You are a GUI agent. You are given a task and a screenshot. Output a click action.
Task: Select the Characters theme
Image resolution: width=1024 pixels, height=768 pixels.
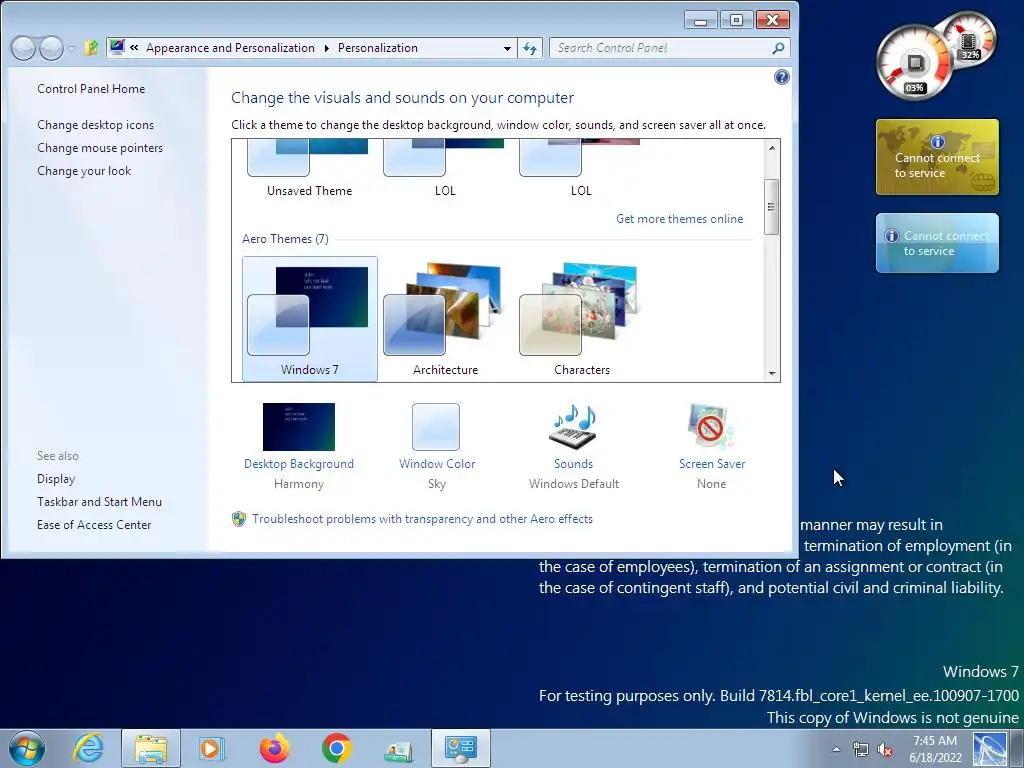tap(581, 319)
